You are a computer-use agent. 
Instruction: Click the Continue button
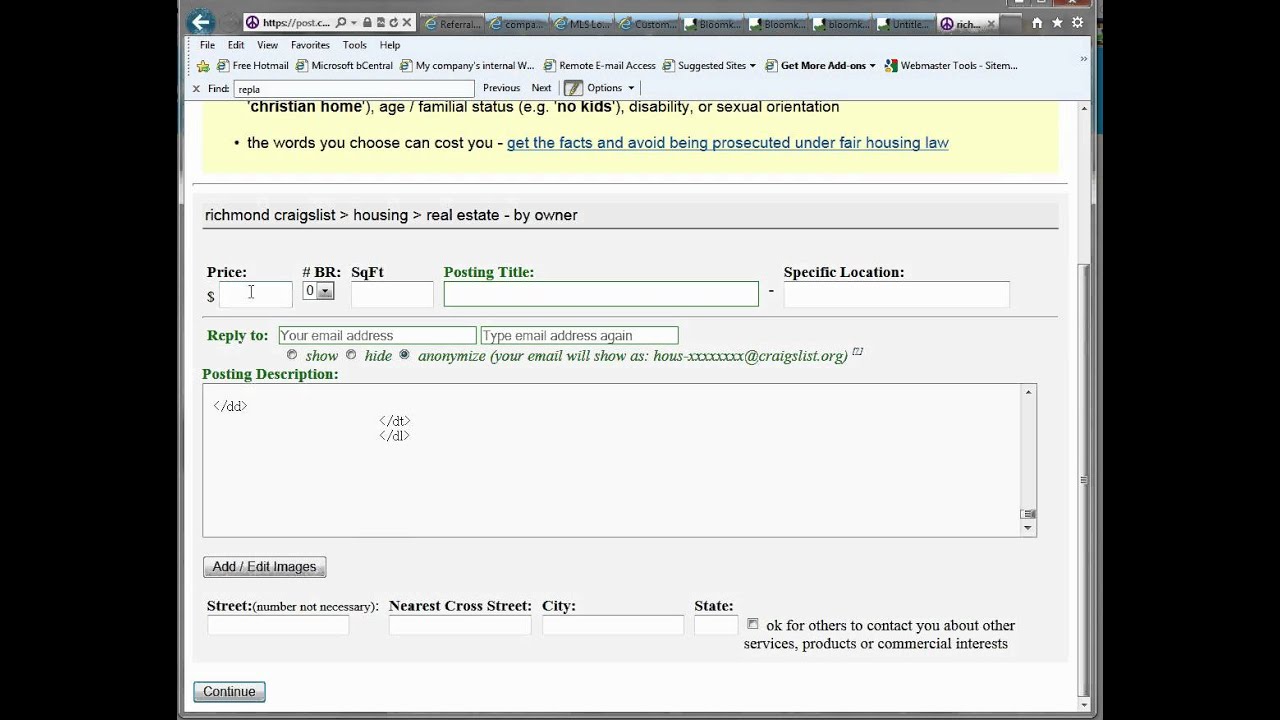tap(229, 691)
